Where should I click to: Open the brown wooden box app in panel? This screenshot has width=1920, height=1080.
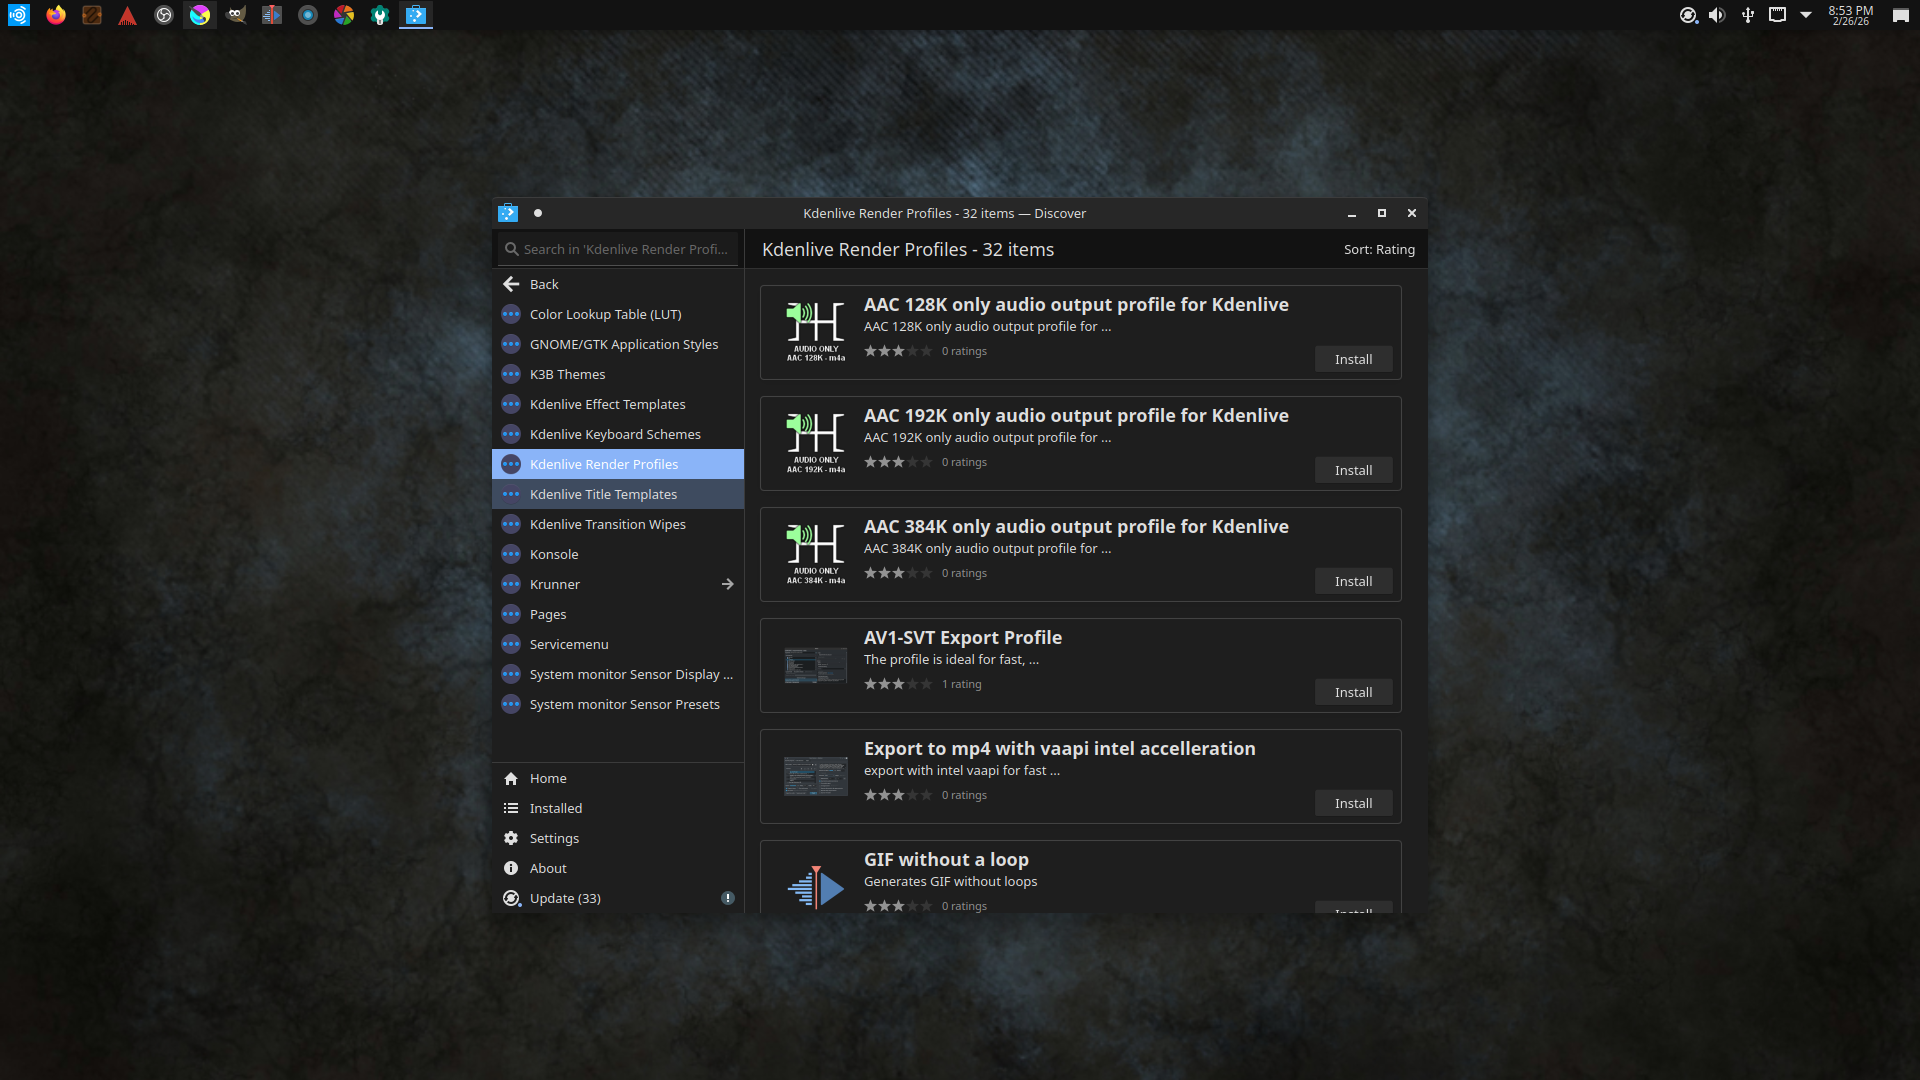(x=92, y=15)
